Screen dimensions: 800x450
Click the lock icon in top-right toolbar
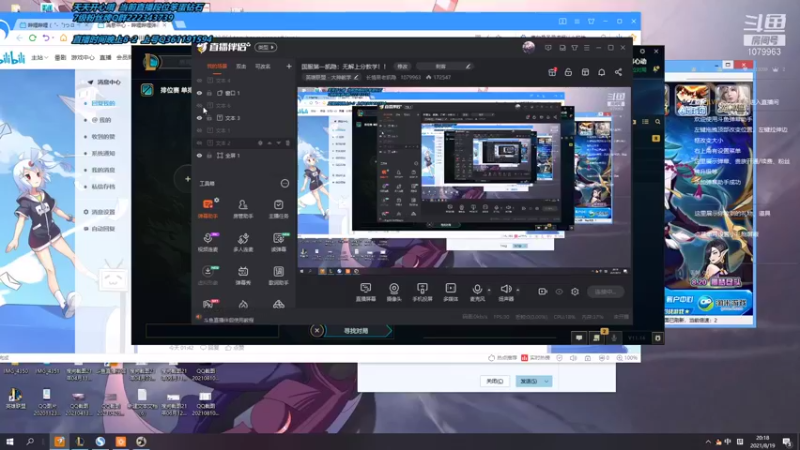coord(568,72)
